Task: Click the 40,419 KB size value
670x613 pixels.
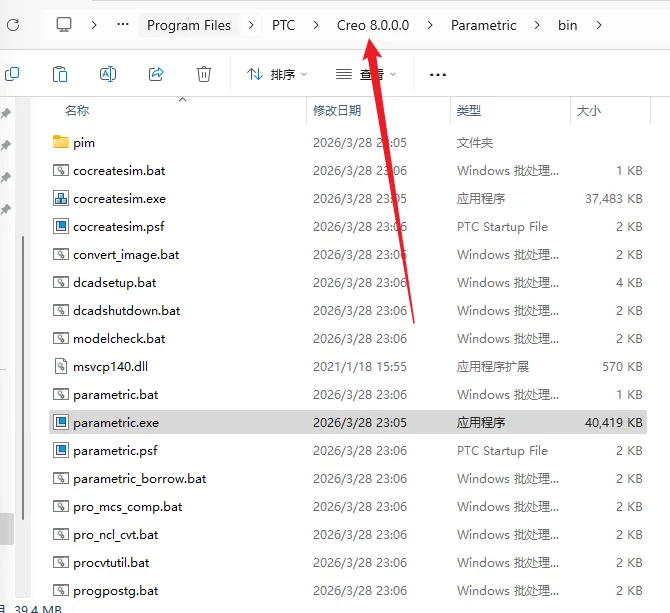Action: pos(614,422)
